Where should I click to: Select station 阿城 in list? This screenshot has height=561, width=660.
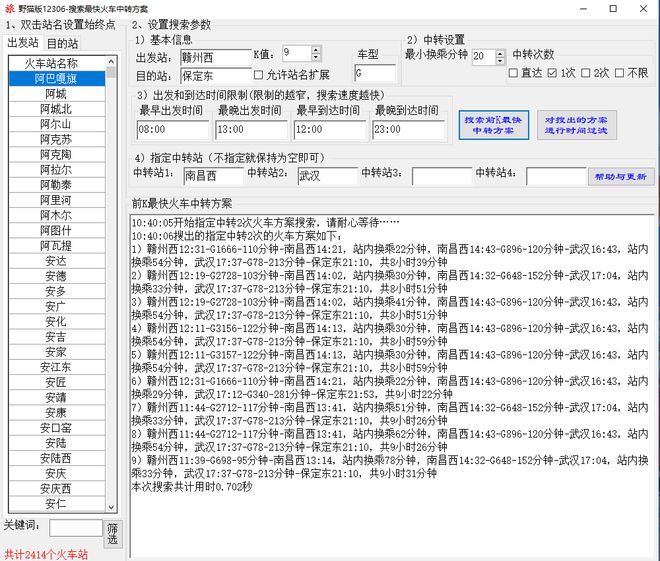click(x=57, y=94)
